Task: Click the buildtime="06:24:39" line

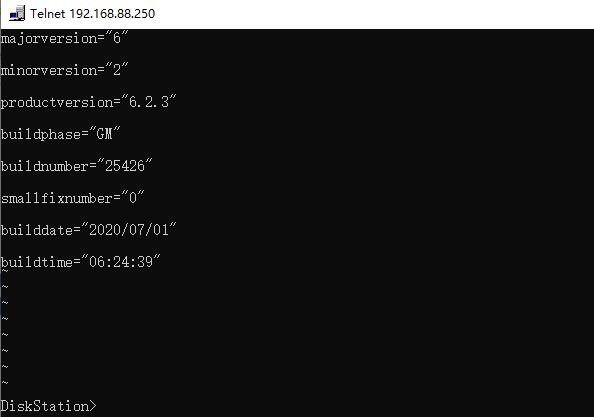Action: [x=80, y=262]
